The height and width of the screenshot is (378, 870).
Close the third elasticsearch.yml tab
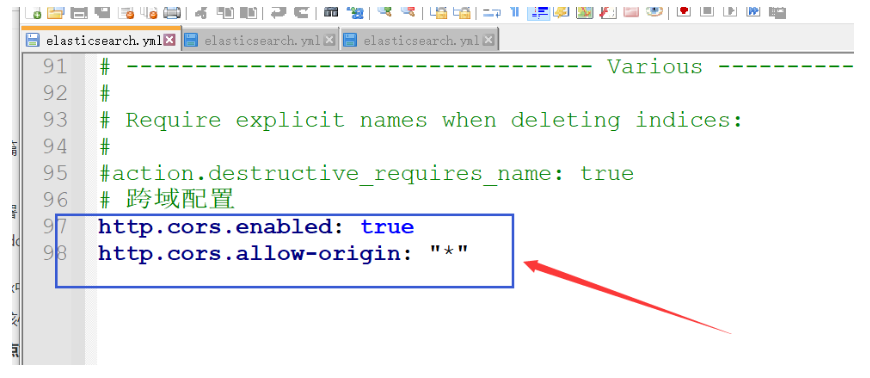tap(488, 40)
